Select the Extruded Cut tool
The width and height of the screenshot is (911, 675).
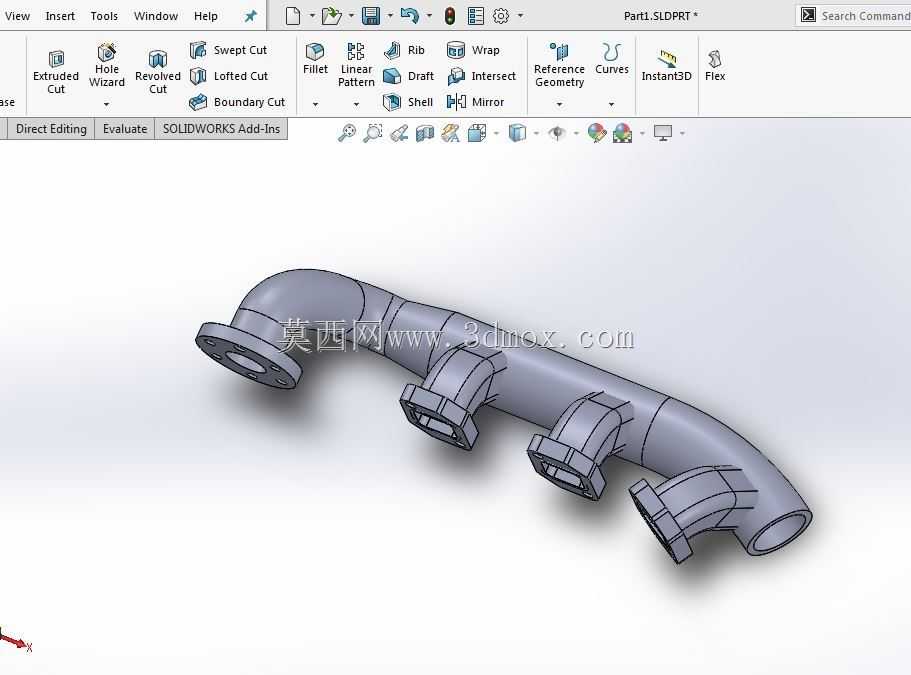click(x=56, y=72)
